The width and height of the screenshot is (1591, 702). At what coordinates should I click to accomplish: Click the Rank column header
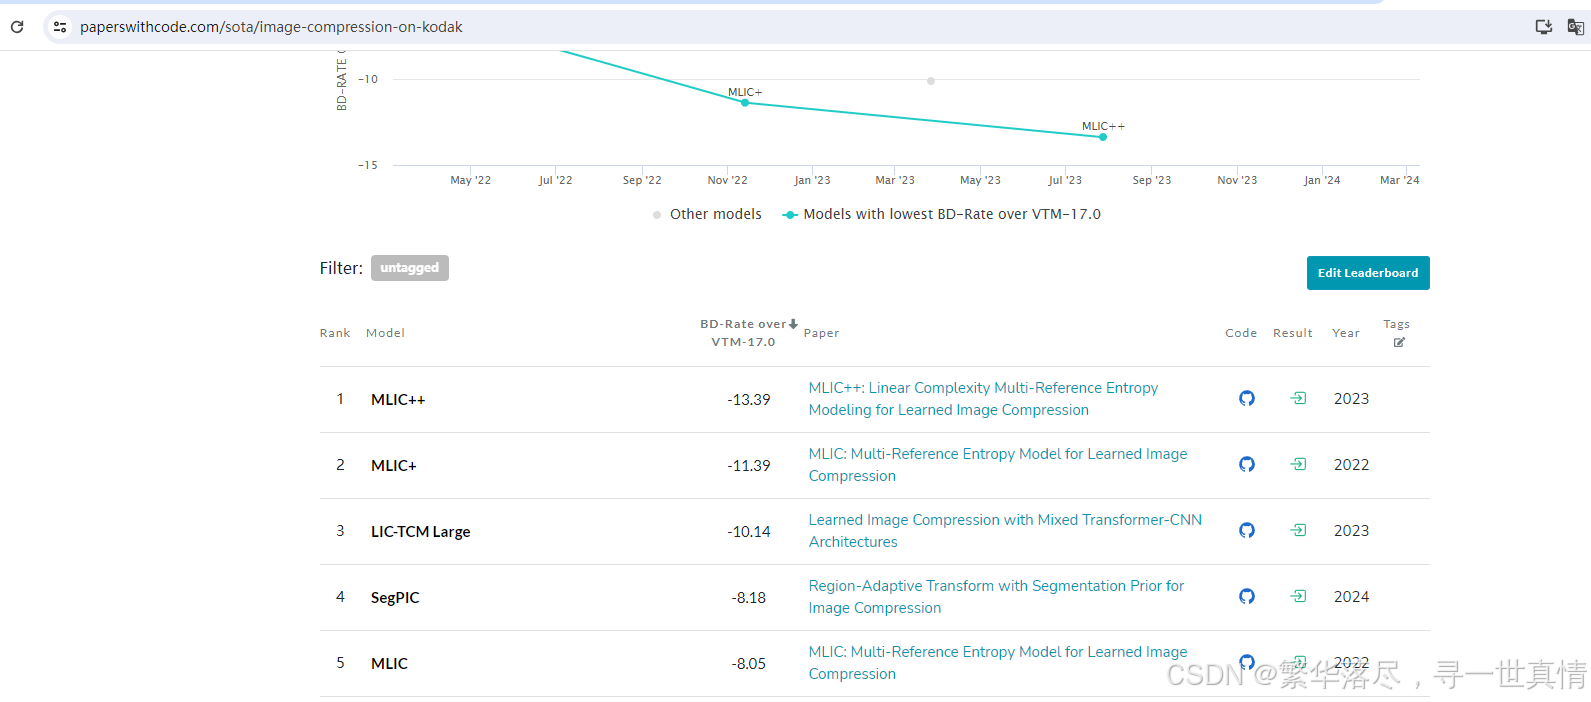[x=335, y=333]
